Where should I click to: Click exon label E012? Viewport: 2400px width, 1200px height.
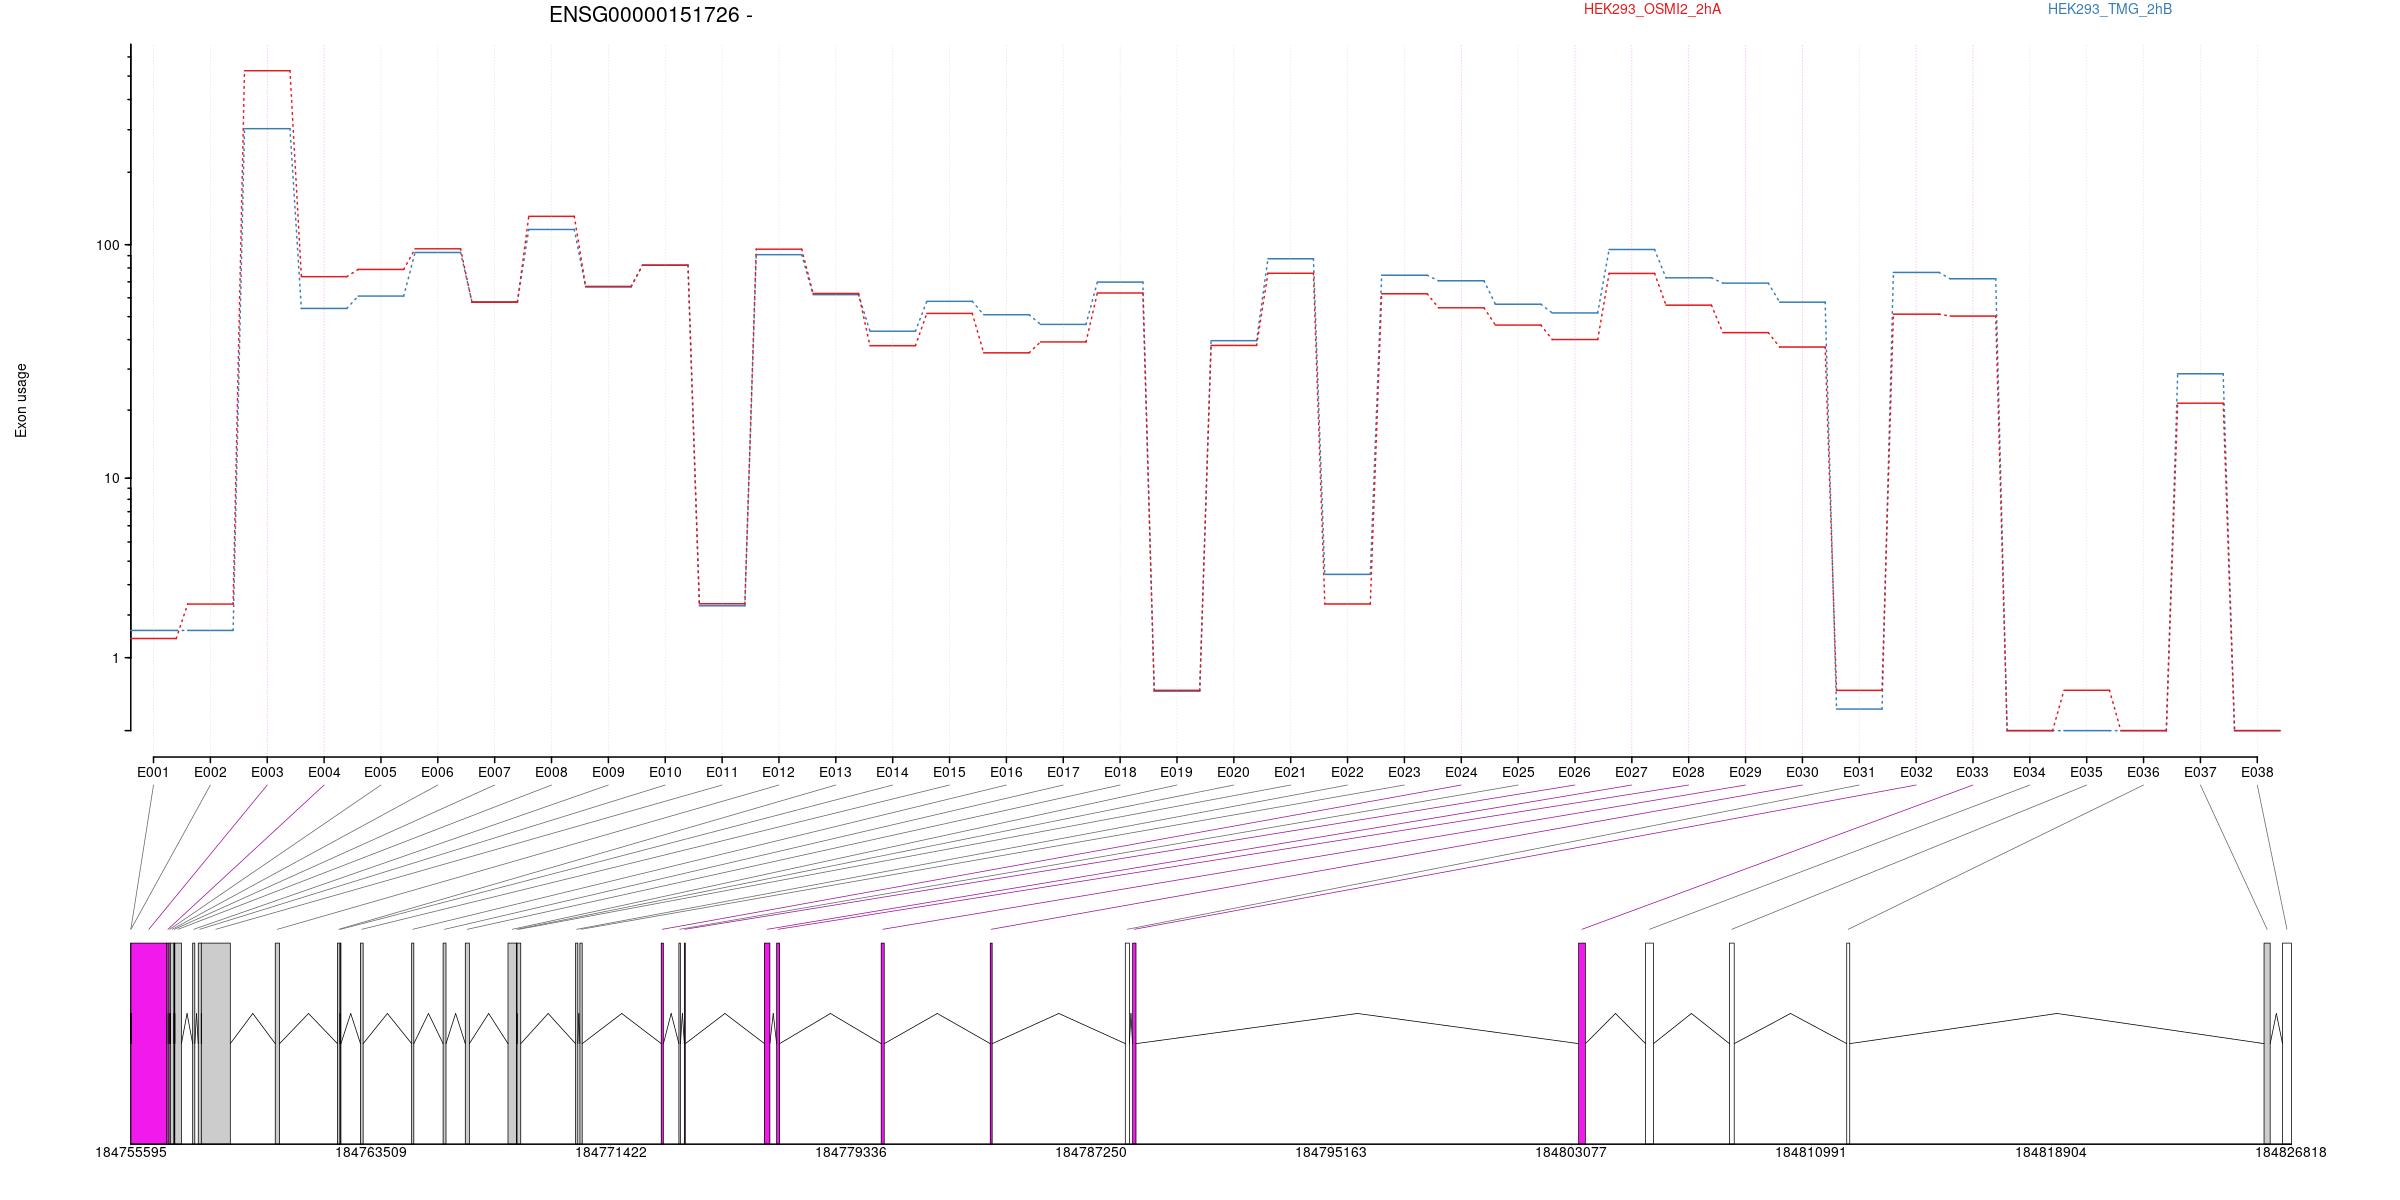click(778, 772)
